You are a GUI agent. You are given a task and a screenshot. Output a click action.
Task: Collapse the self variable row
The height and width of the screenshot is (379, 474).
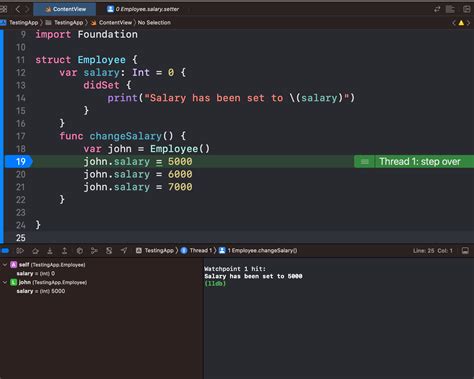[5, 265]
